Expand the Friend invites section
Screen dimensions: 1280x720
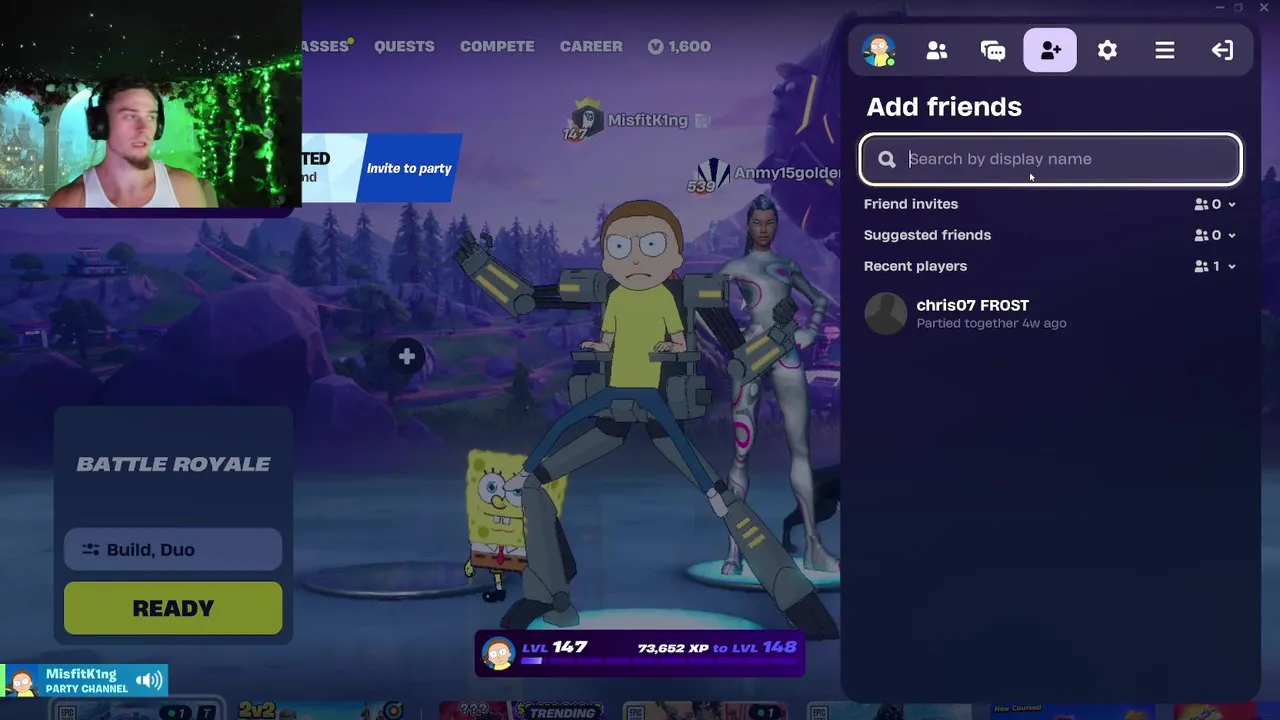coord(1050,204)
